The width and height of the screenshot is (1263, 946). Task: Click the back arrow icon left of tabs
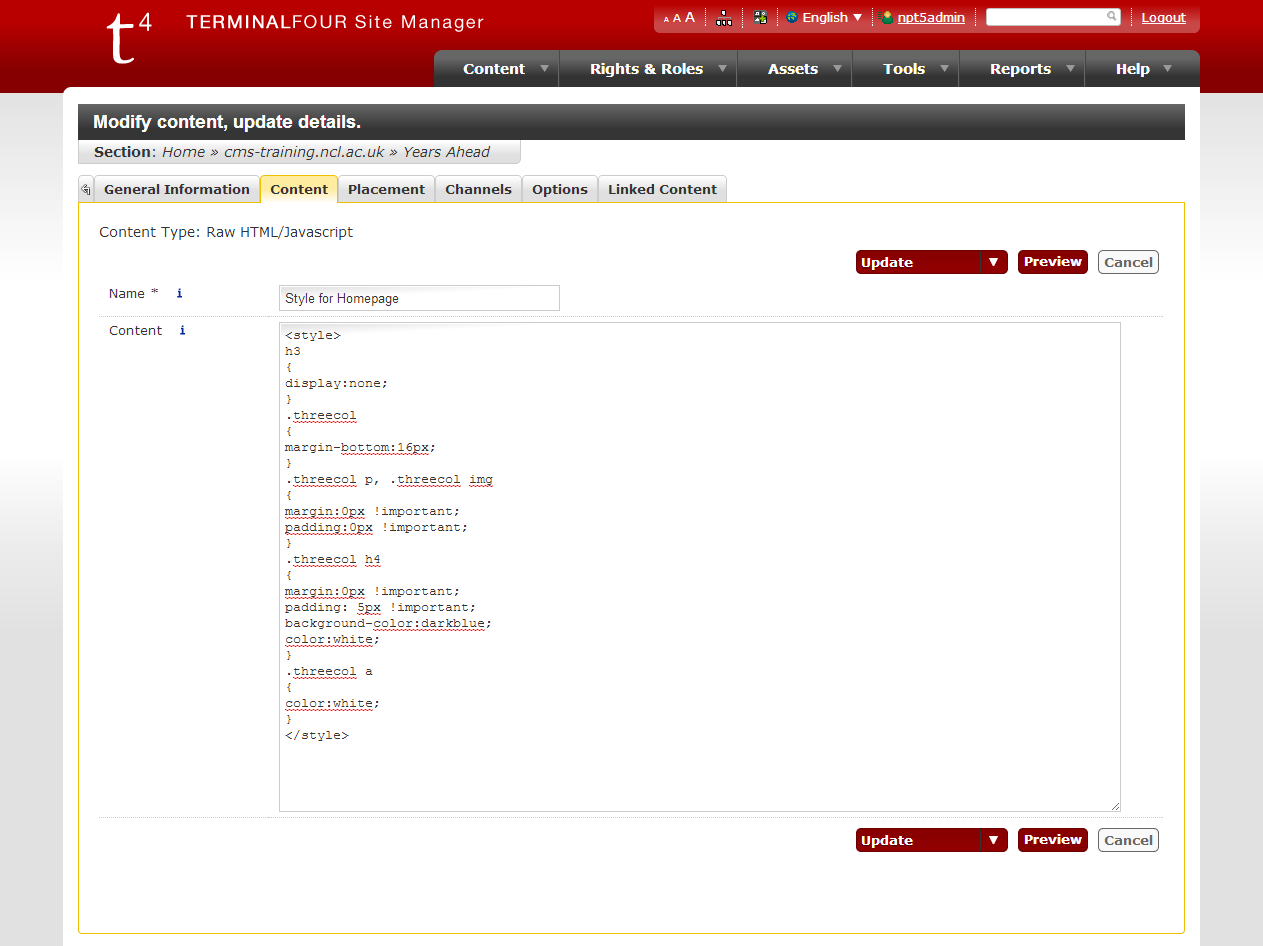(x=86, y=189)
